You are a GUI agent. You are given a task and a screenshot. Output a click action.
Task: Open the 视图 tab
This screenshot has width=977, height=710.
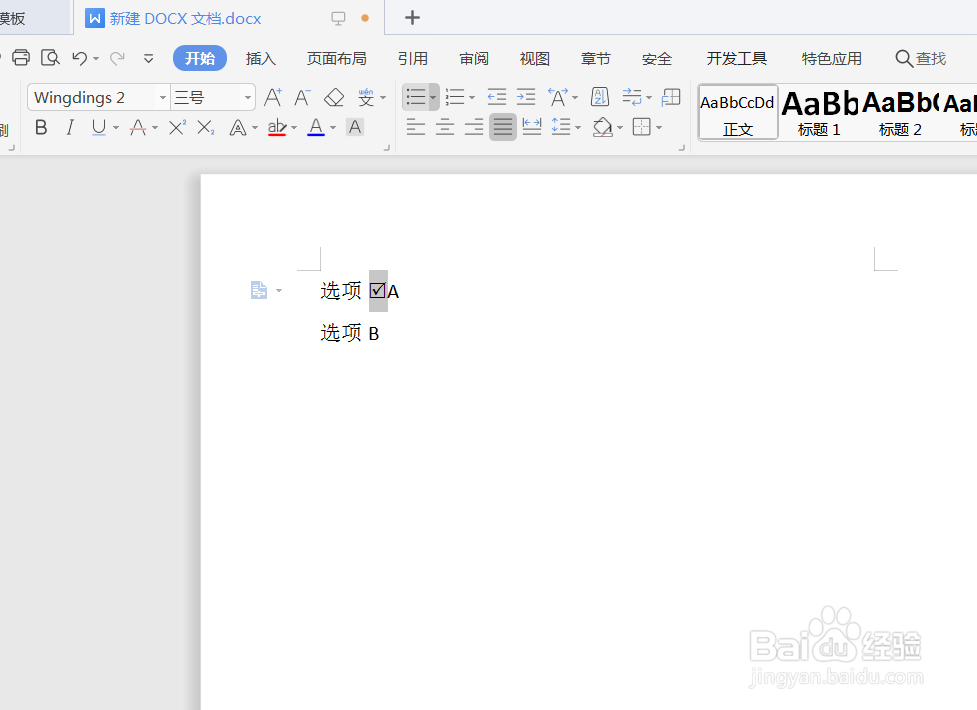click(535, 59)
